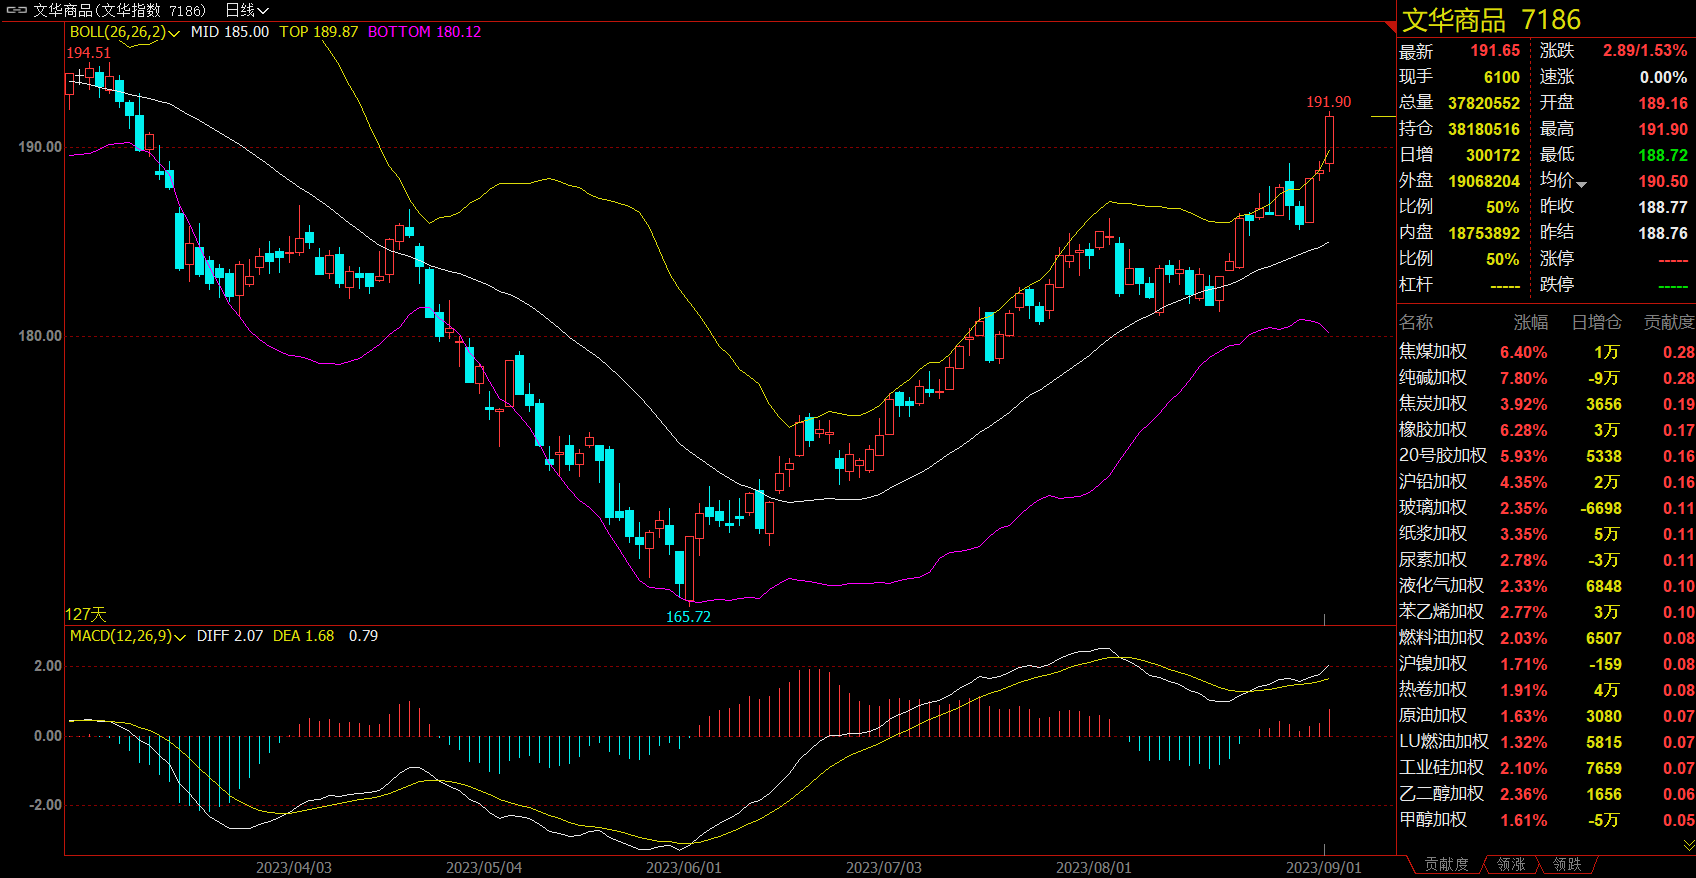
Task: Select the 原油加权 row
Action: [1546, 716]
